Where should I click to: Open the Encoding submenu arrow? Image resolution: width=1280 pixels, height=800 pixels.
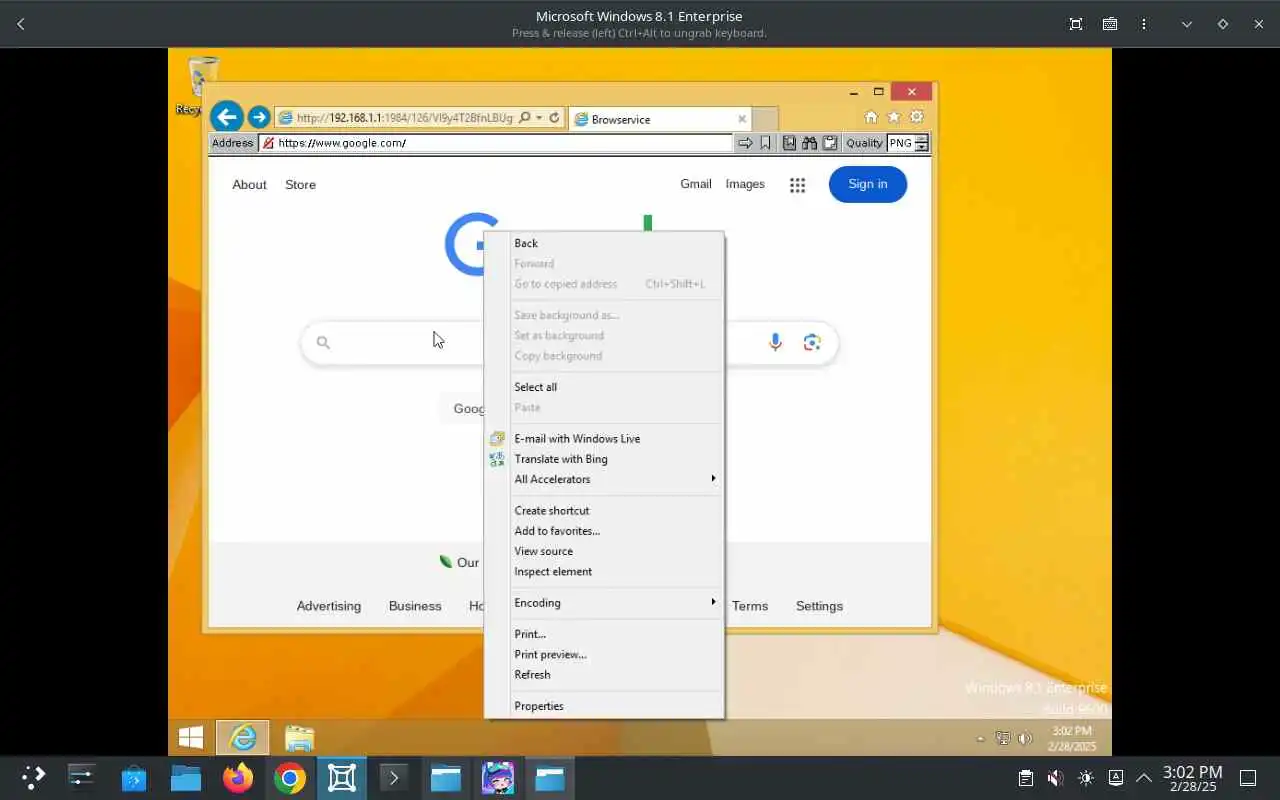pos(713,601)
